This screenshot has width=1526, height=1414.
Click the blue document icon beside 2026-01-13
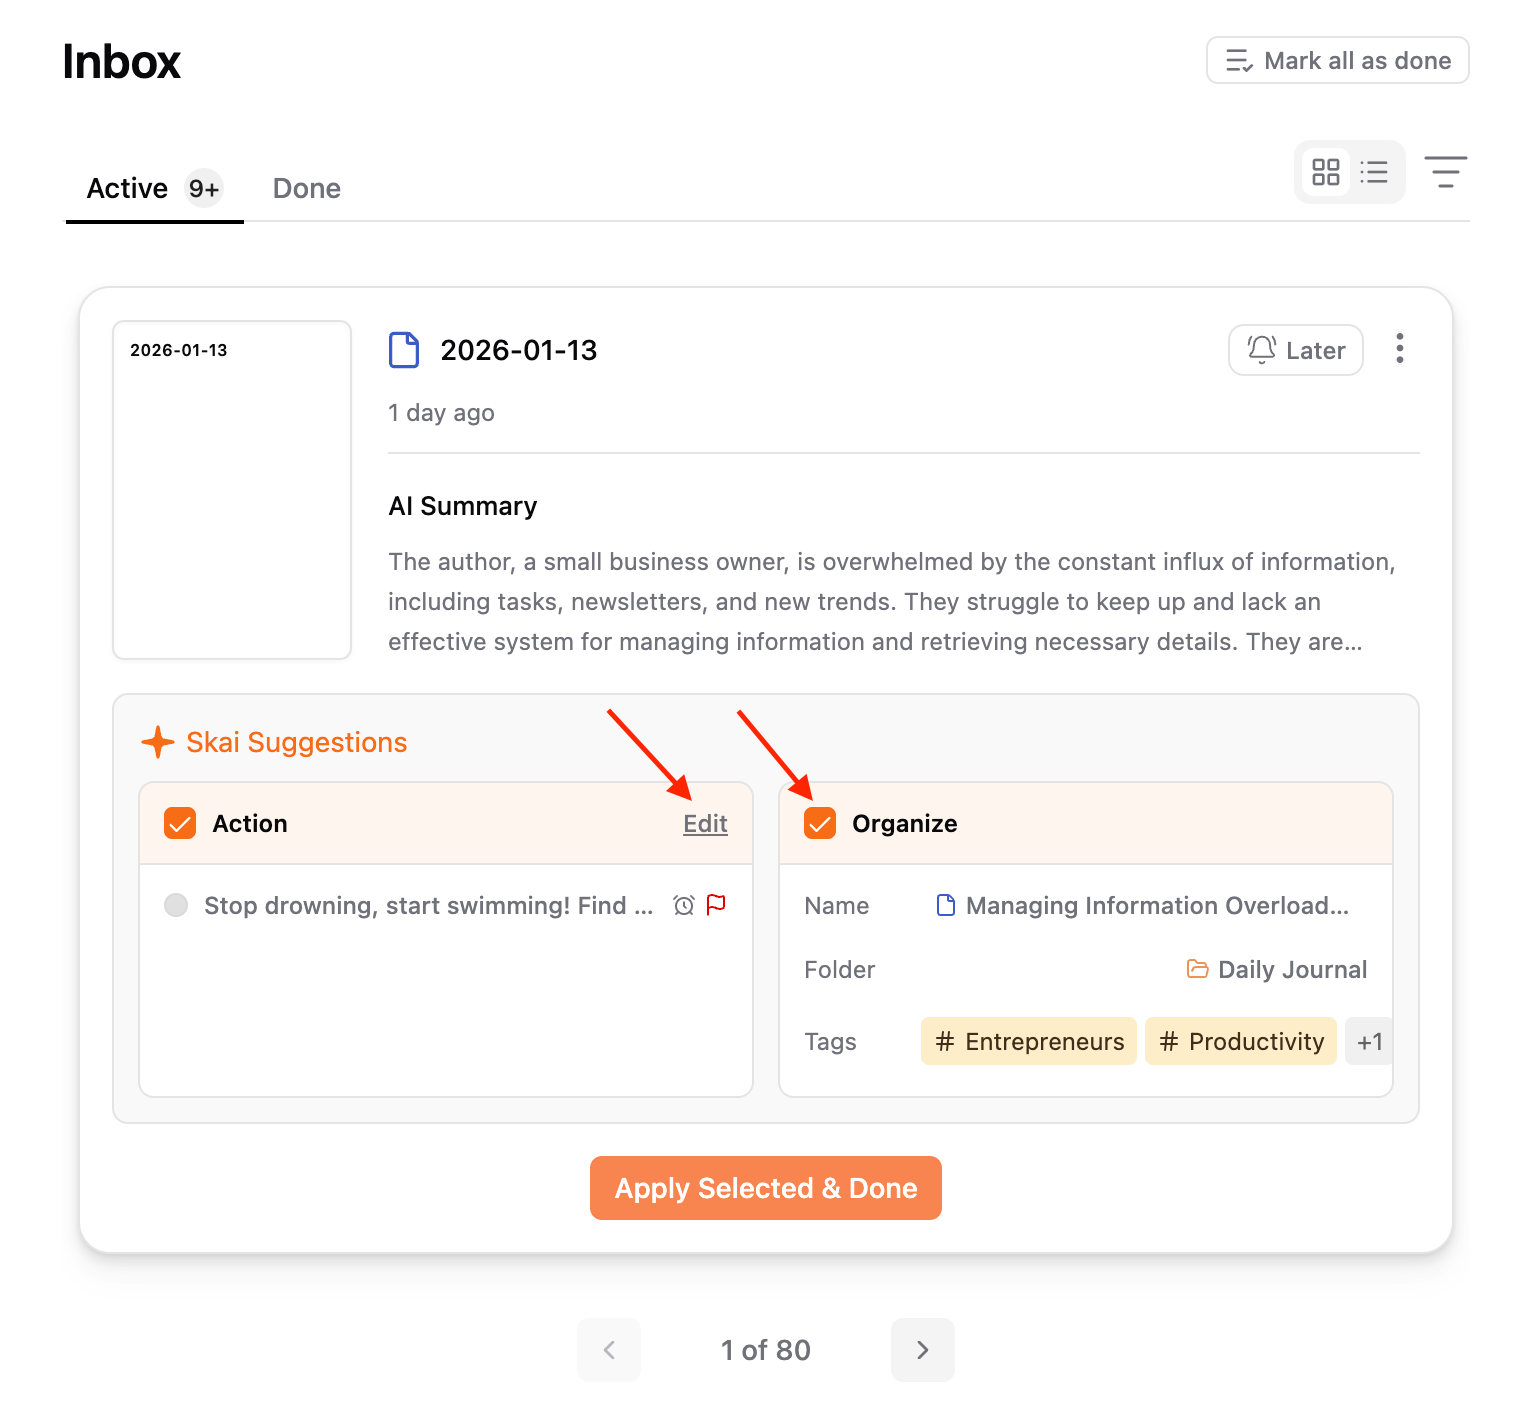tap(404, 350)
